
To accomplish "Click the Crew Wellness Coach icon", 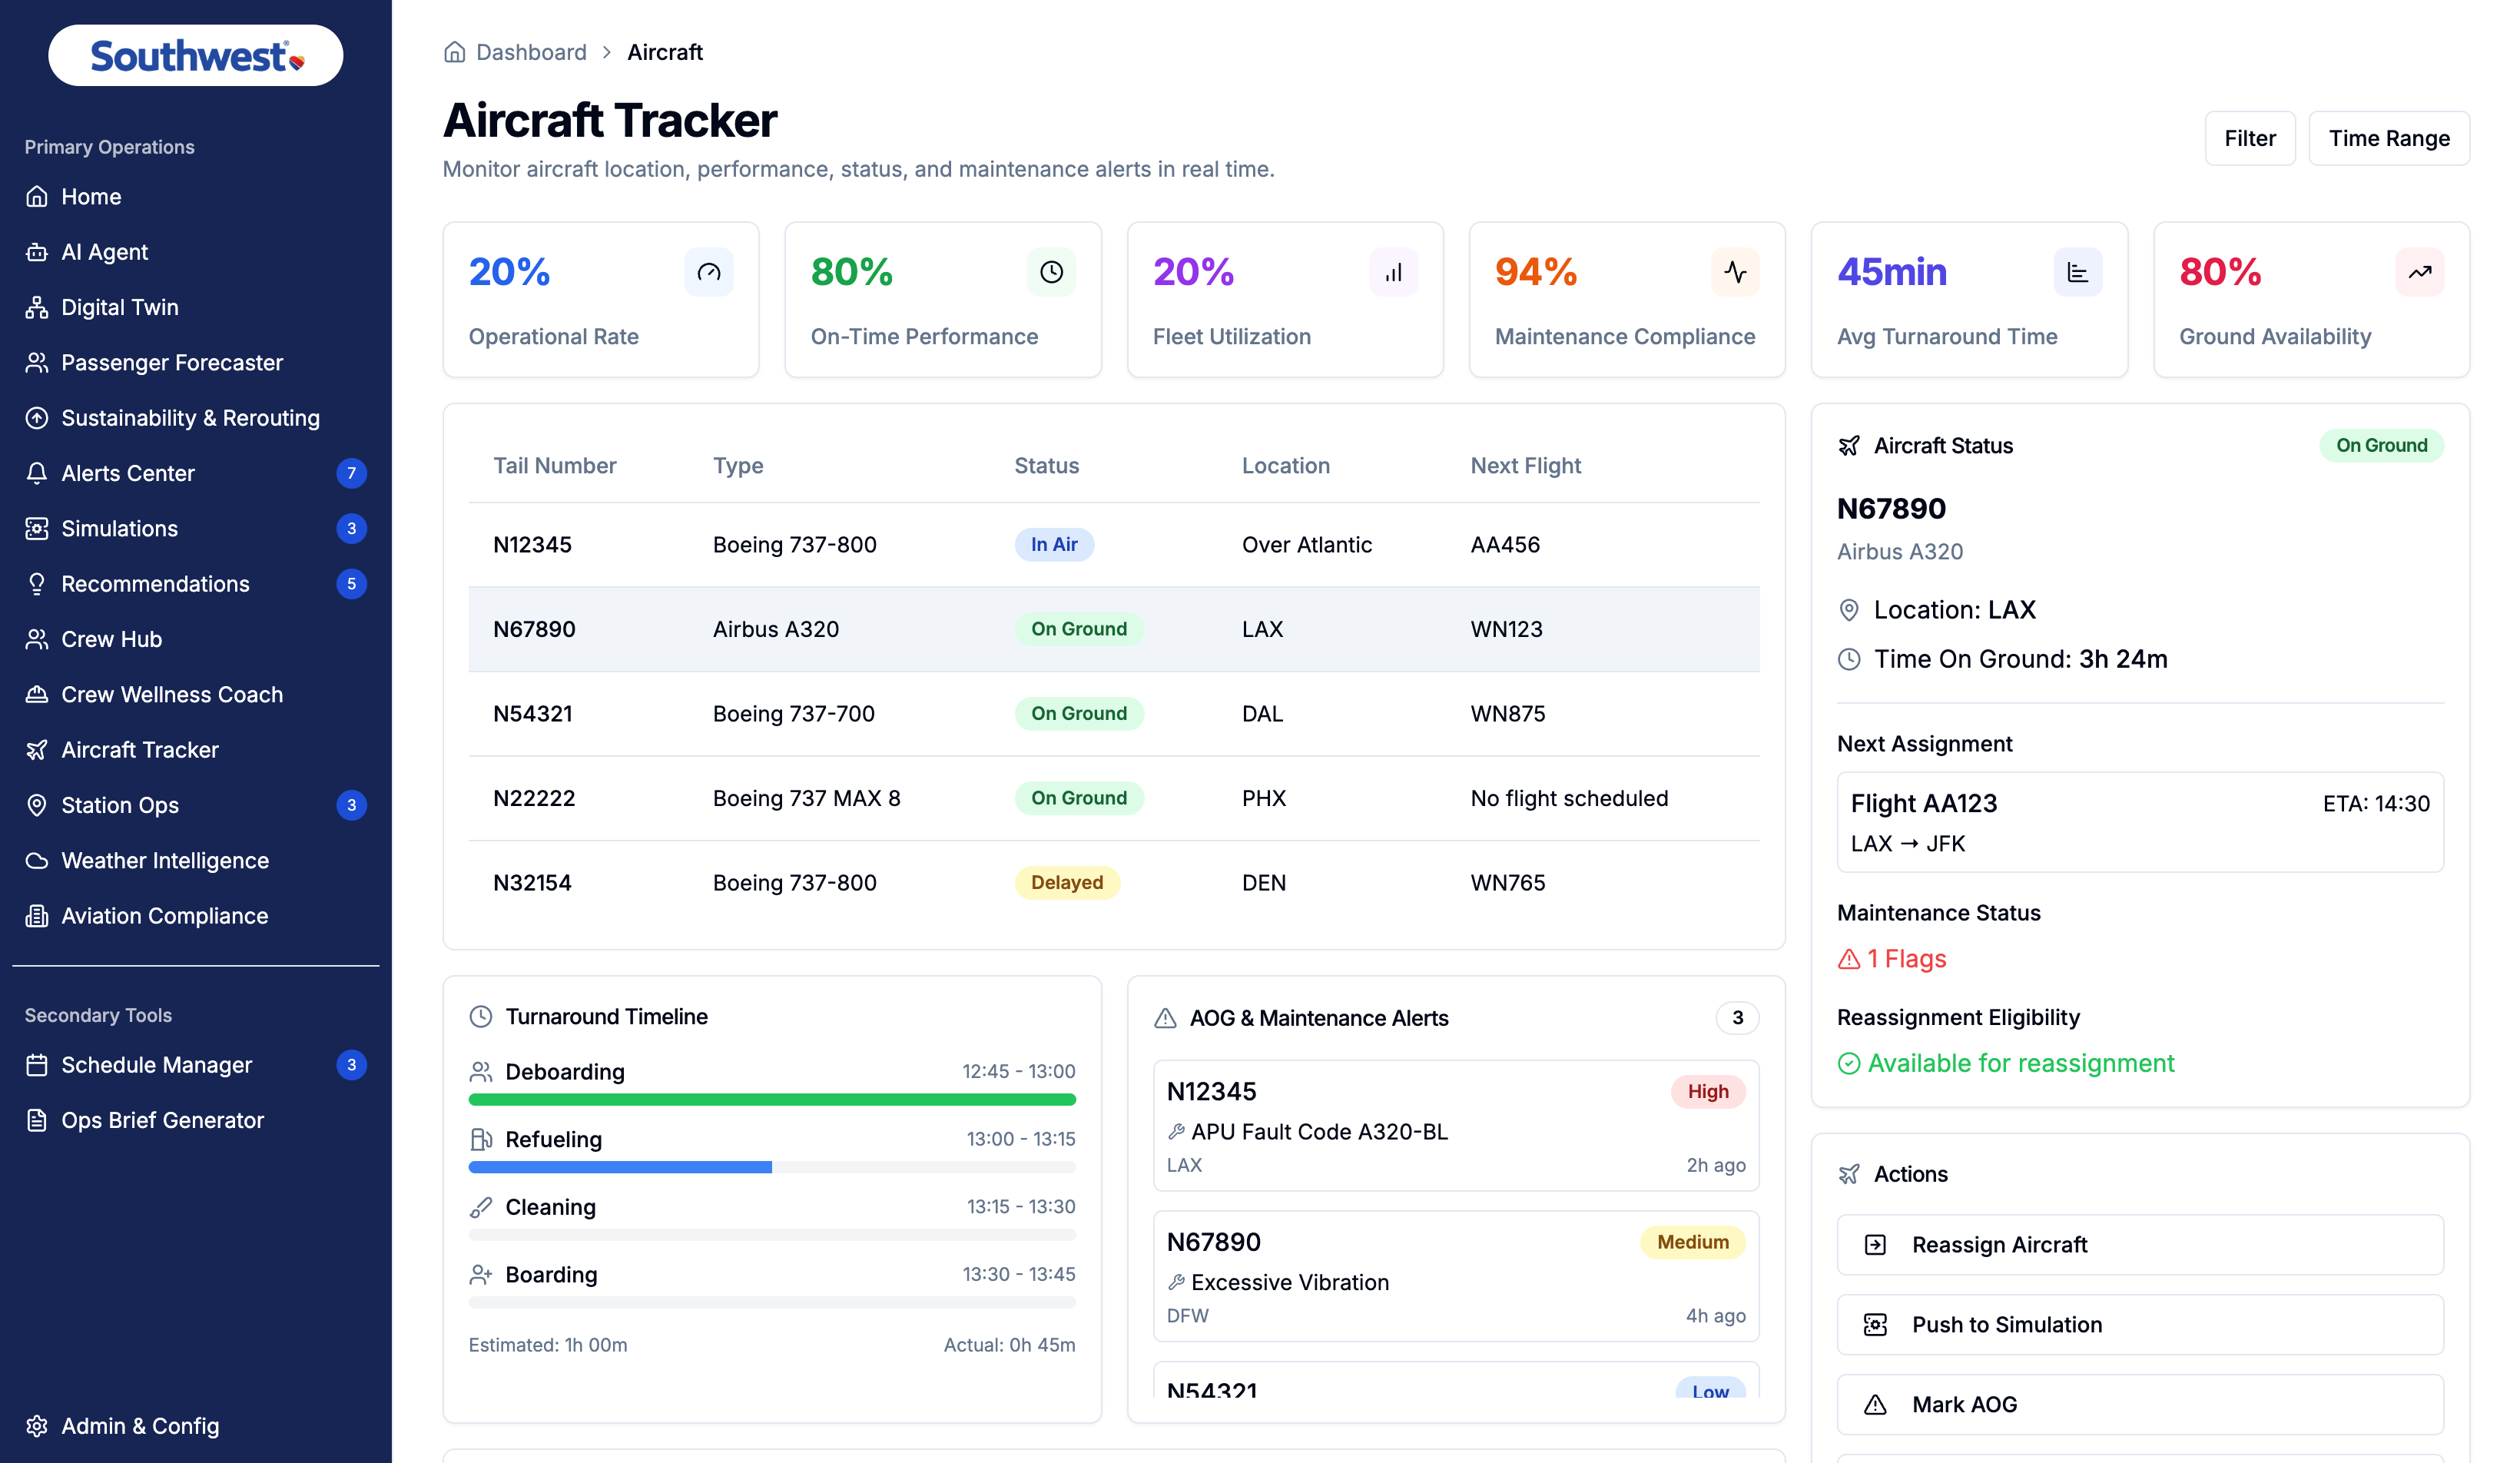I will click(37, 695).
